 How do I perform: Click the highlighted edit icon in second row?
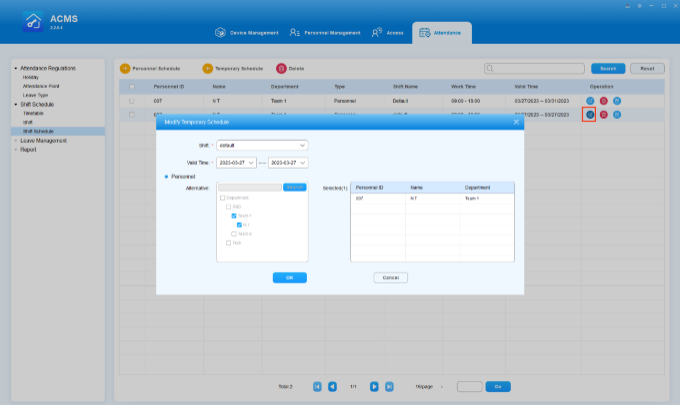pyautogui.click(x=590, y=115)
